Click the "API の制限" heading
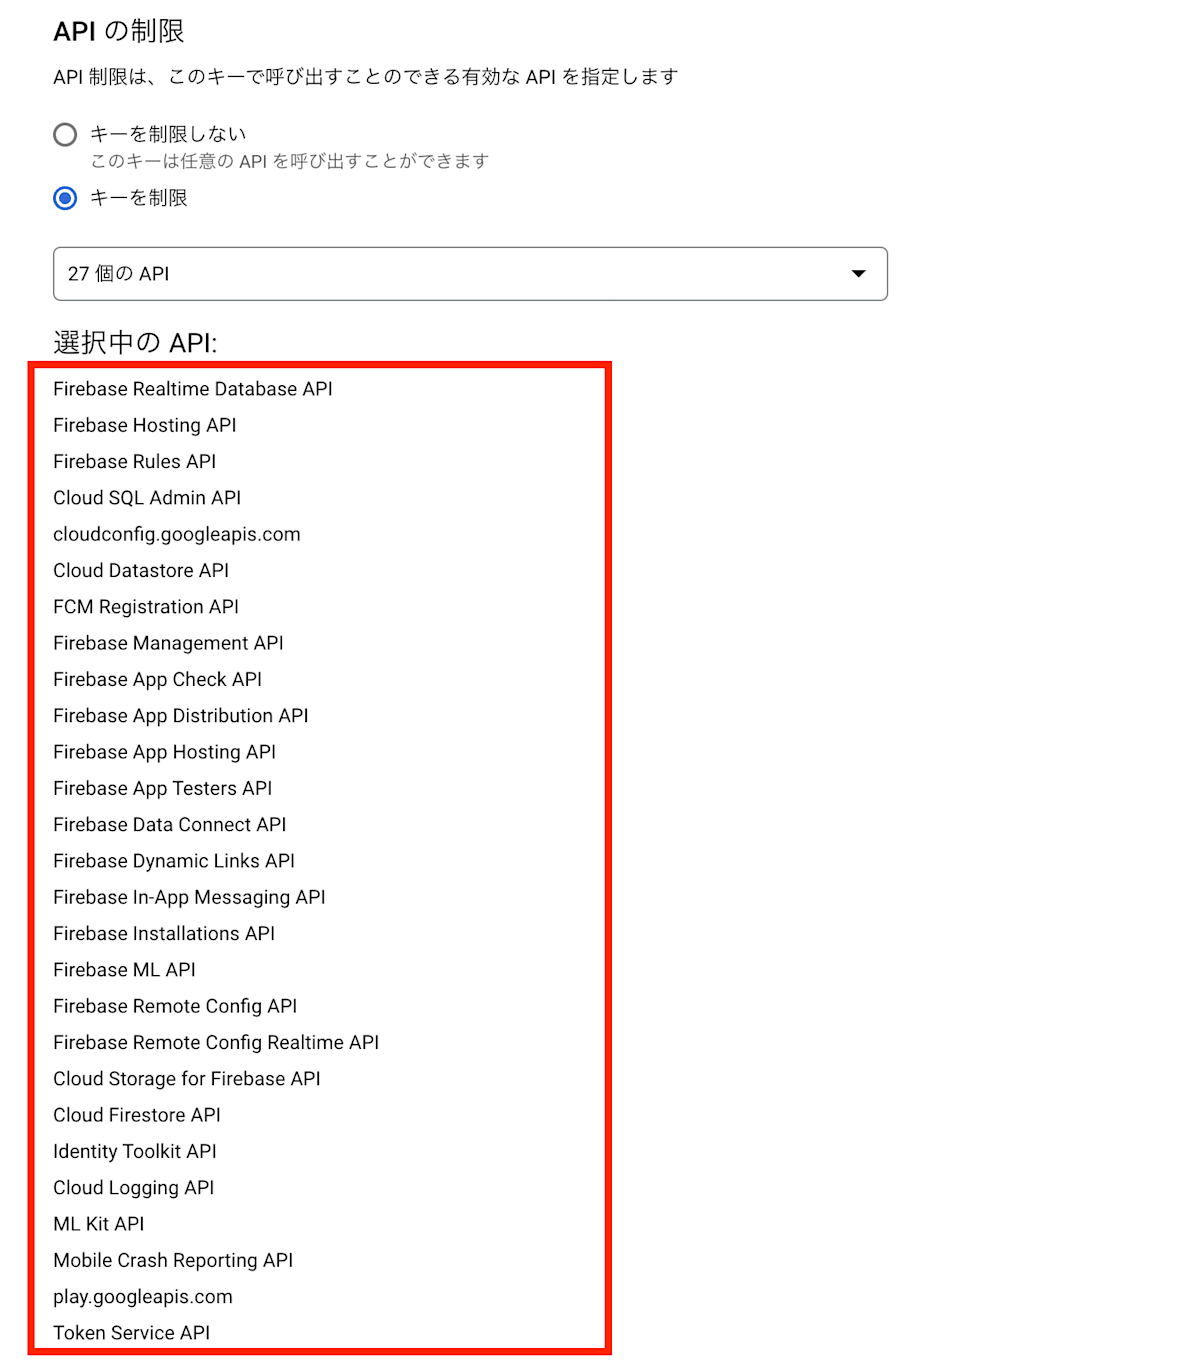This screenshot has width=1200, height=1360. pyautogui.click(x=119, y=31)
